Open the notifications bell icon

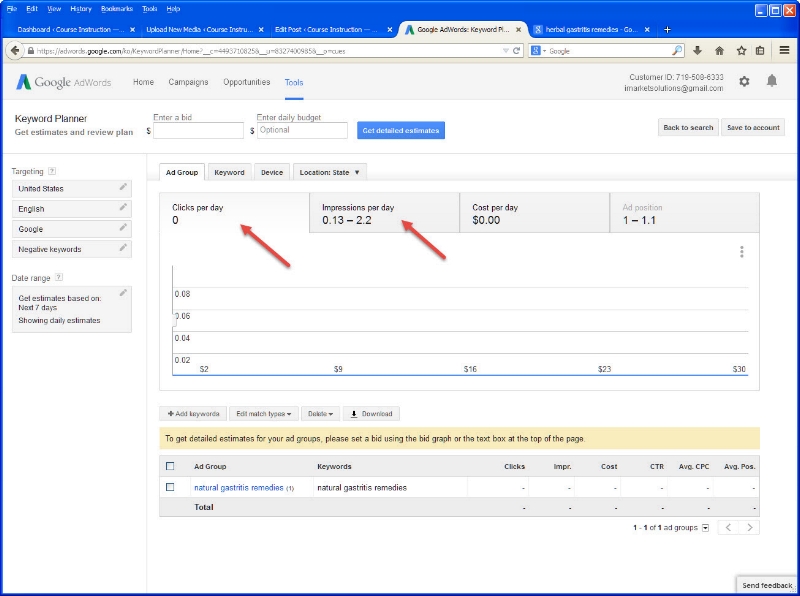pos(772,82)
